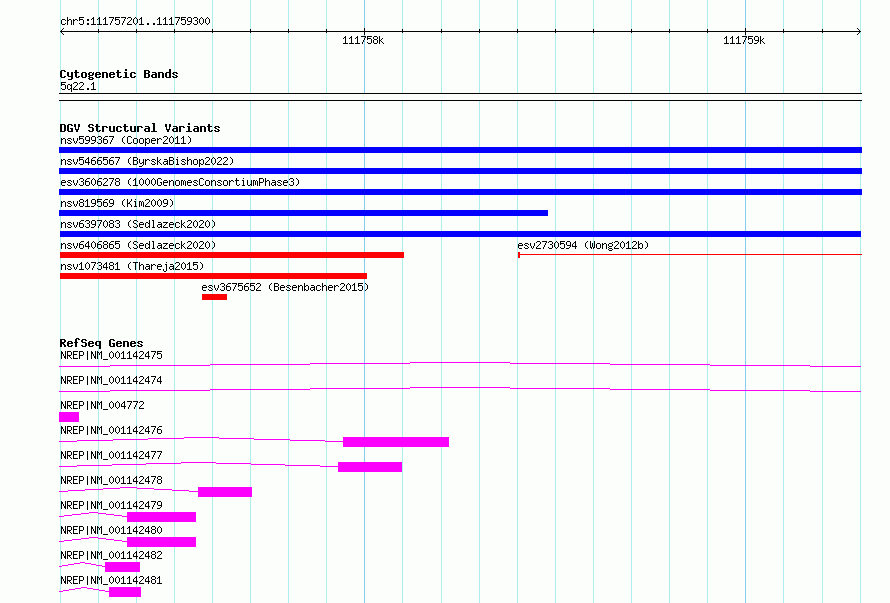This screenshot has height=603, width=890.
Task: Click the NM_001142479 magenta exon block
Action: click(x=162, y=517)
